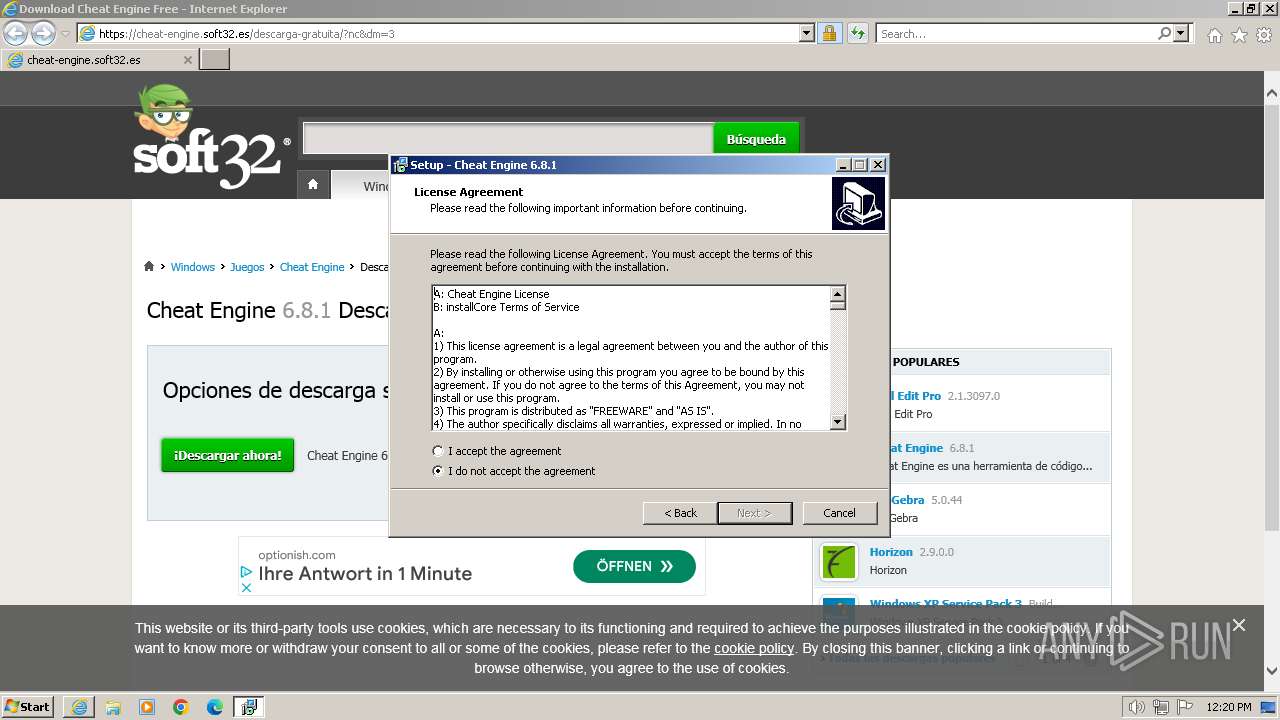Click inside the license agreement text box
The width and height of the screenshot is (1280, 720).
point(631,358)
